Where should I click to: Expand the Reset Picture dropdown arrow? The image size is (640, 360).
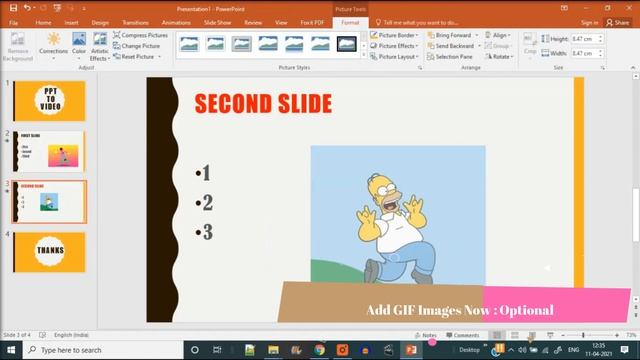click(x=160, y=57)
